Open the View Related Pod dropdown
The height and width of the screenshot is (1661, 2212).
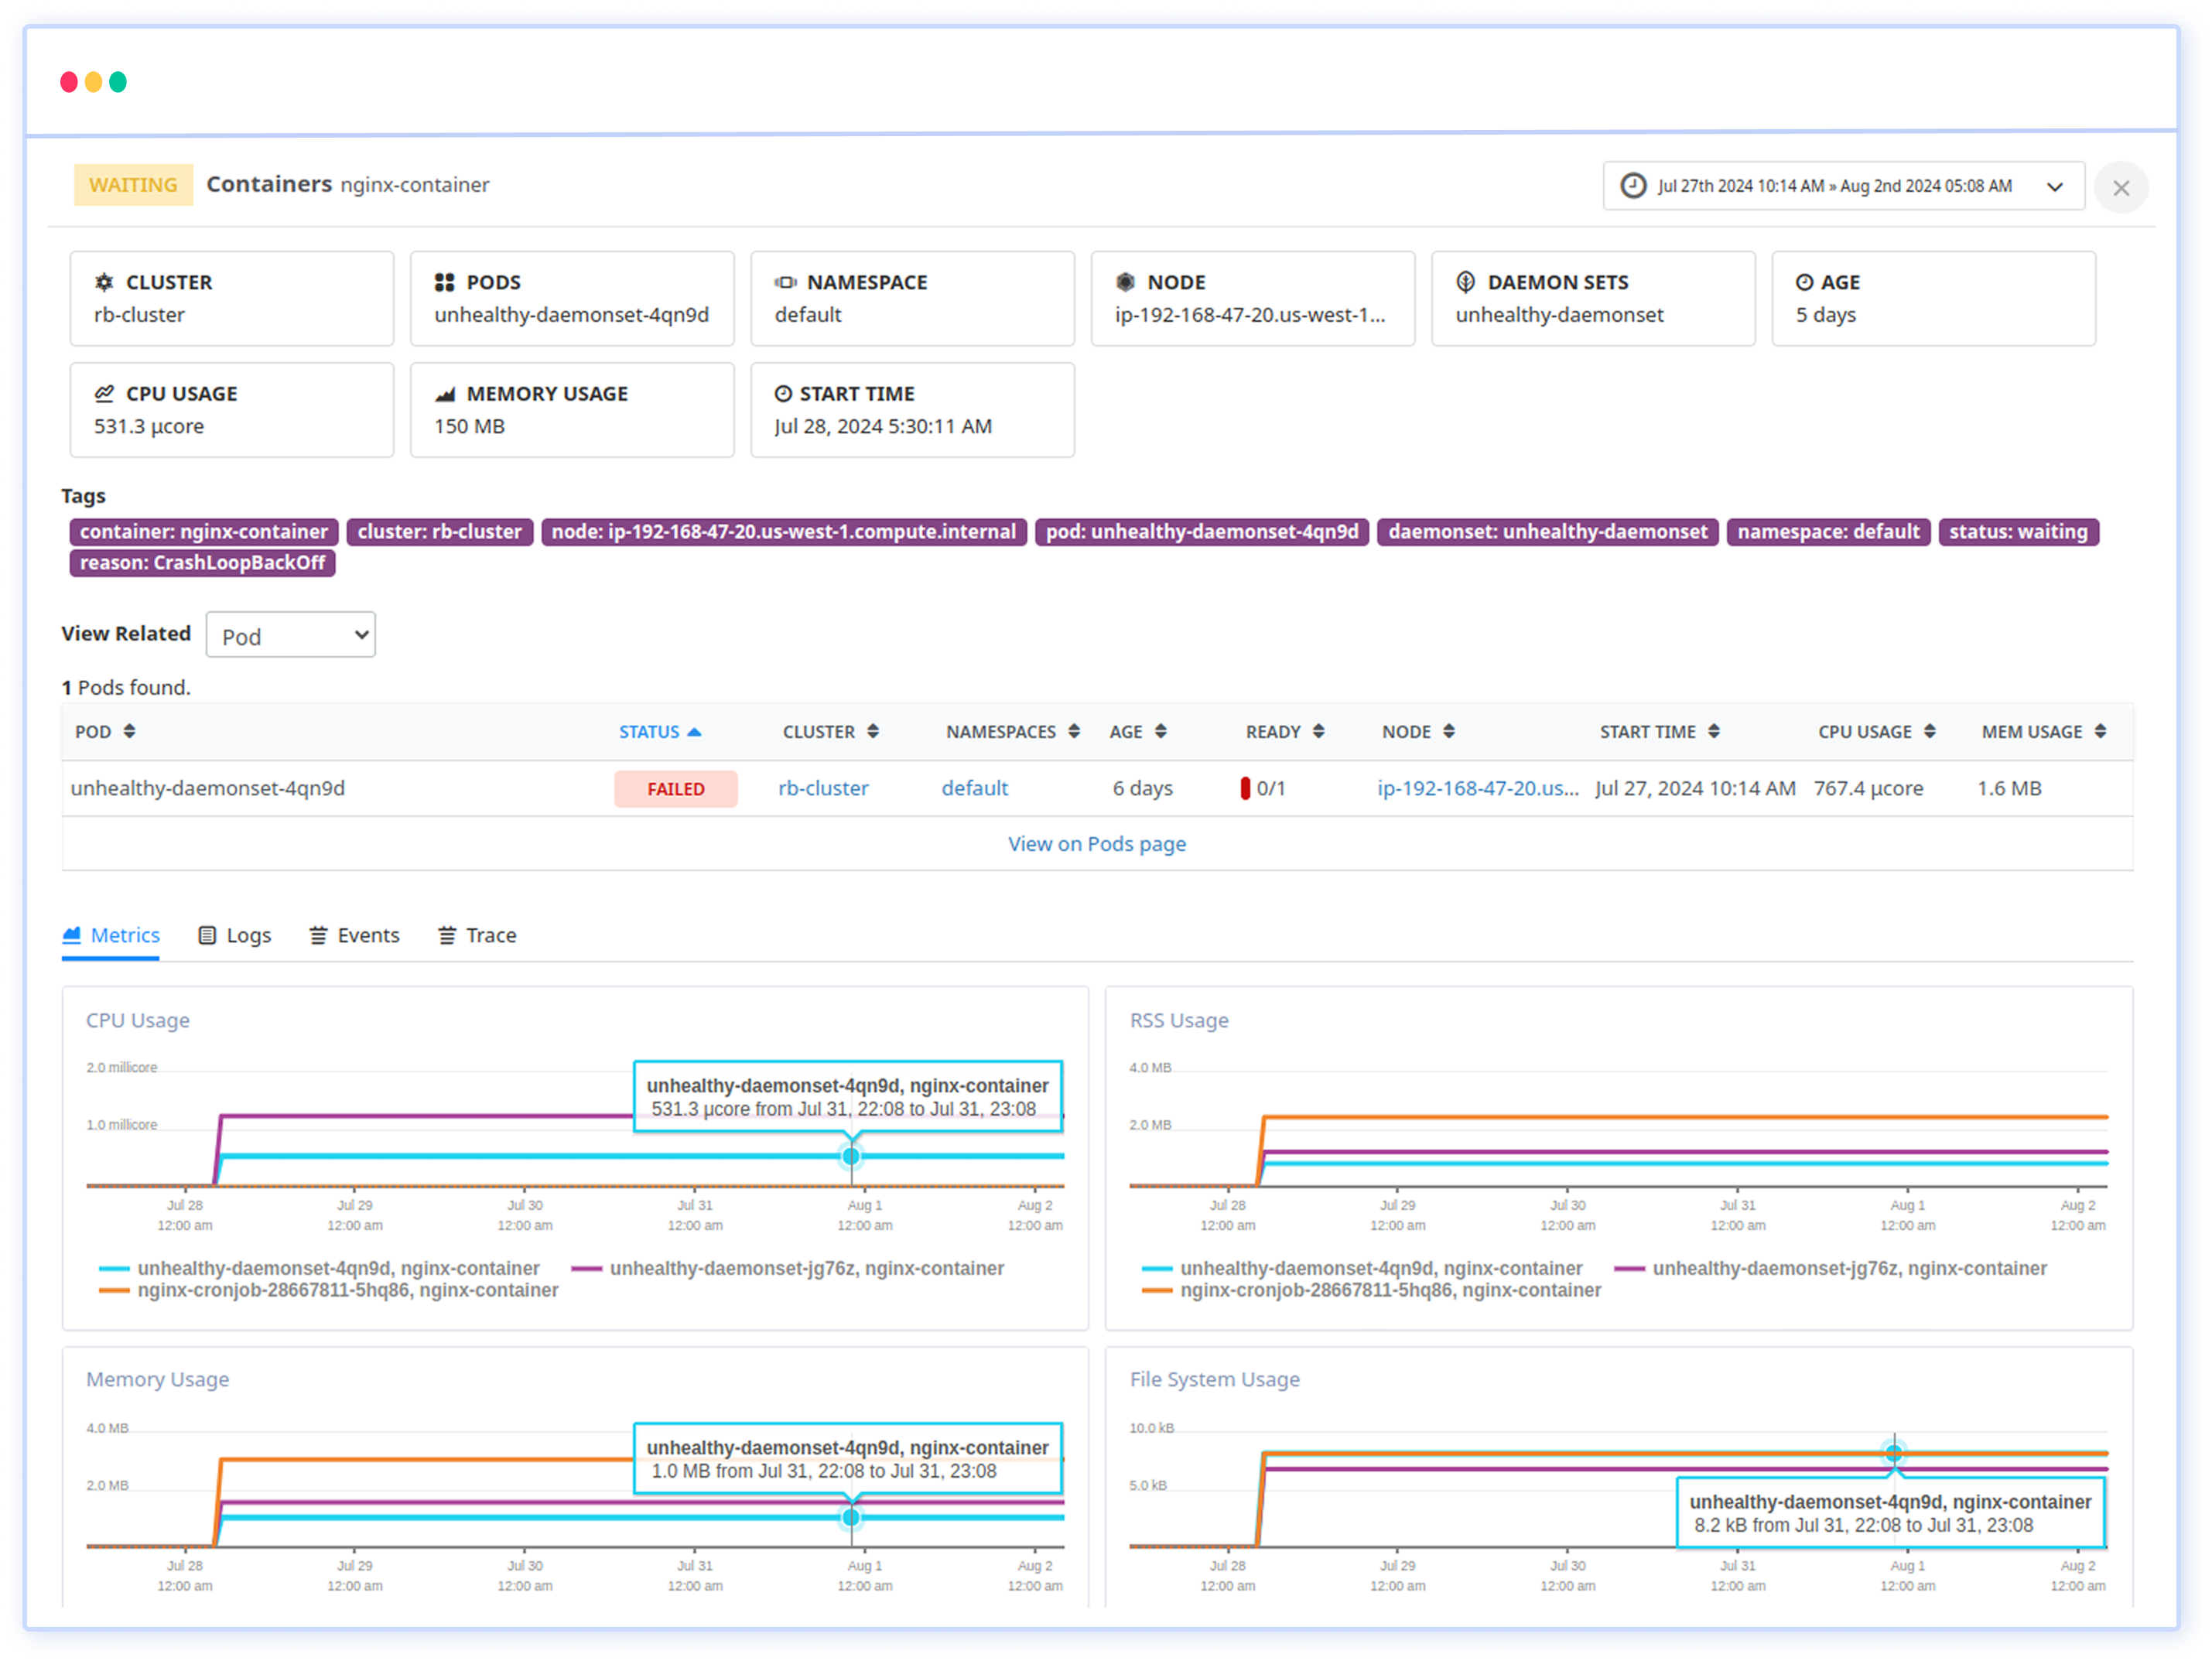(x=291, y=635)
